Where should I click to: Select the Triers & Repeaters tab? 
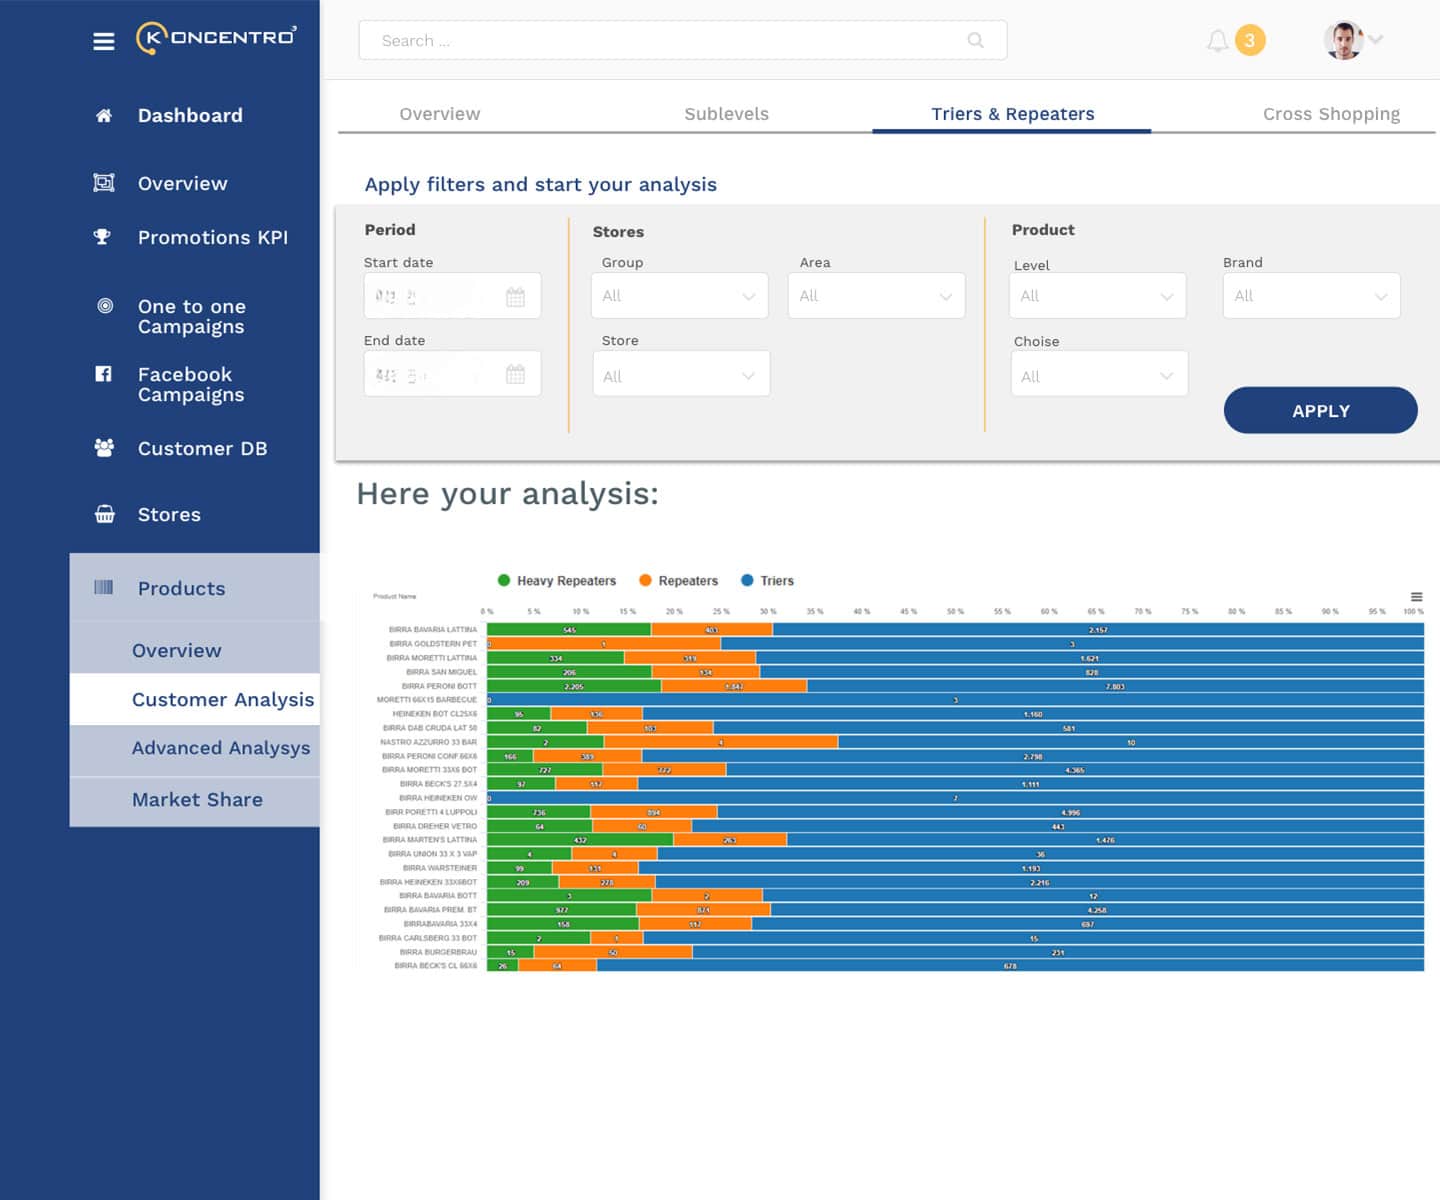pyautogui.click(x=1013, y=114)
